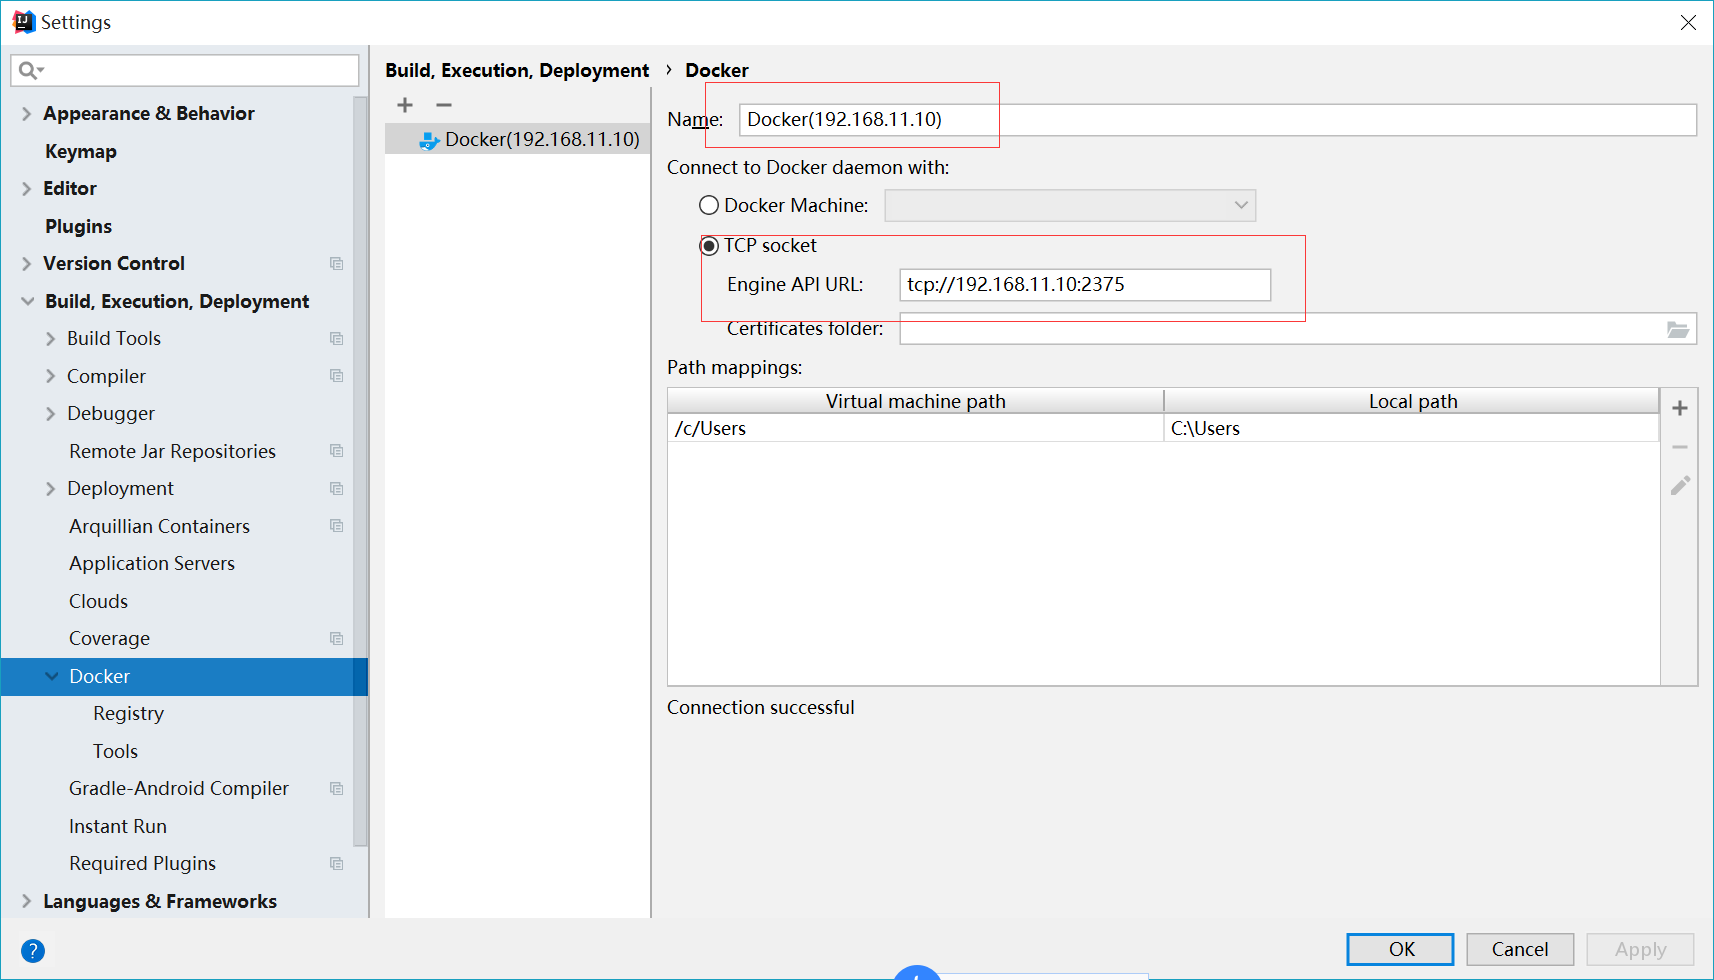Click project-level icon next to Remote Jar Repositories
1714x980 pixels.
point(336,451)
